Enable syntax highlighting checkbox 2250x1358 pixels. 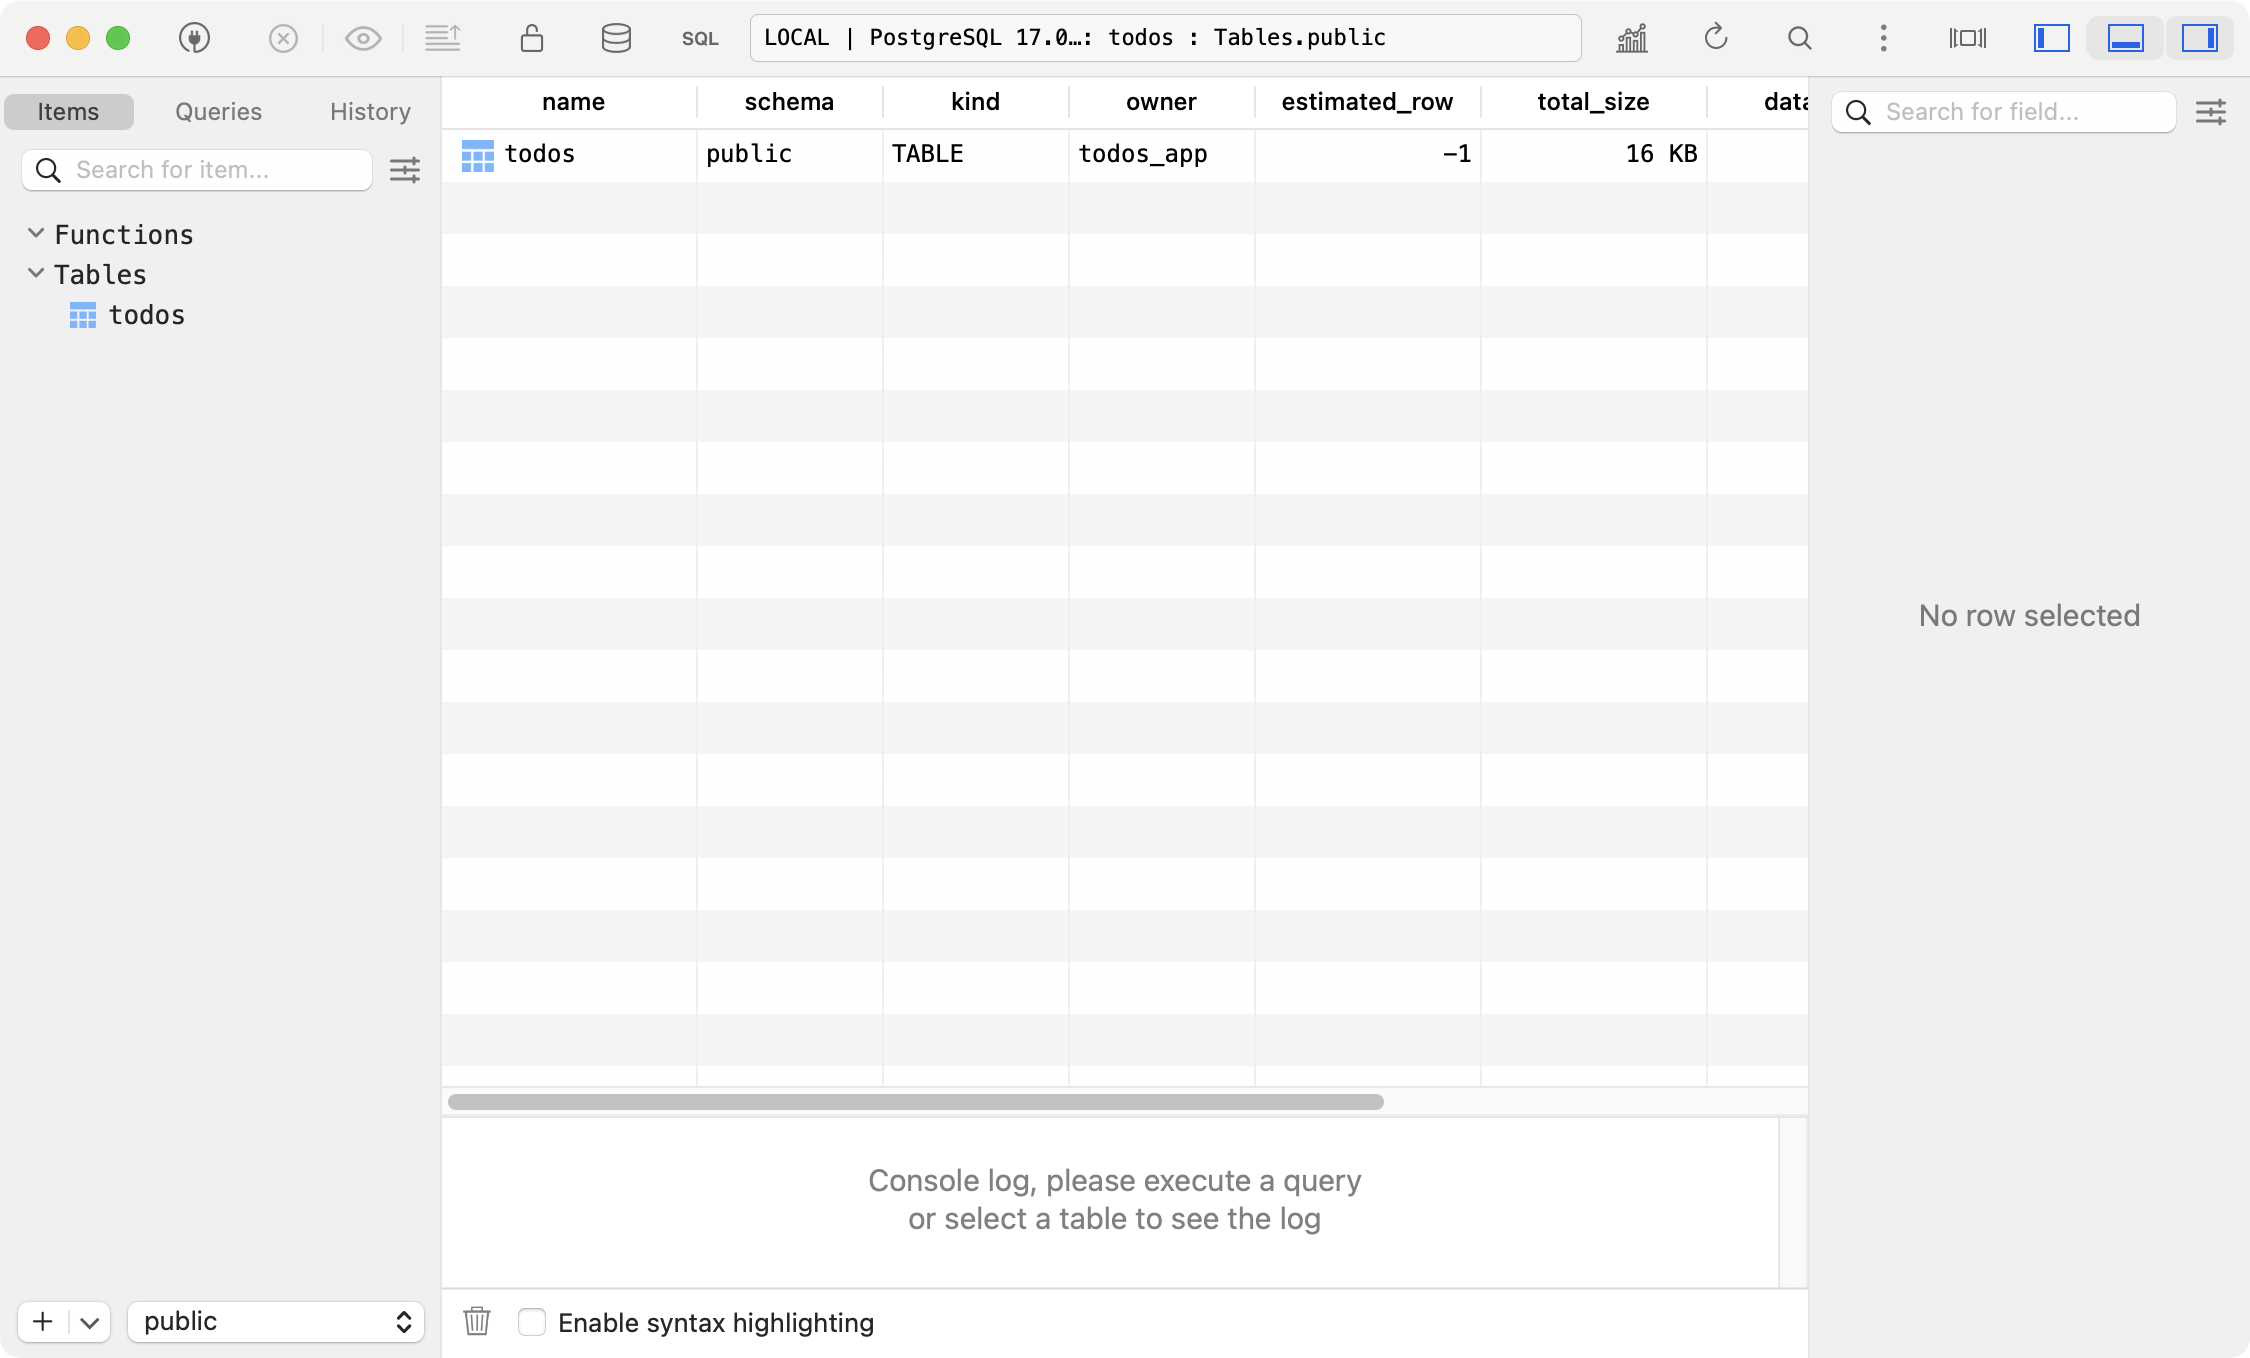[532, 1322]
